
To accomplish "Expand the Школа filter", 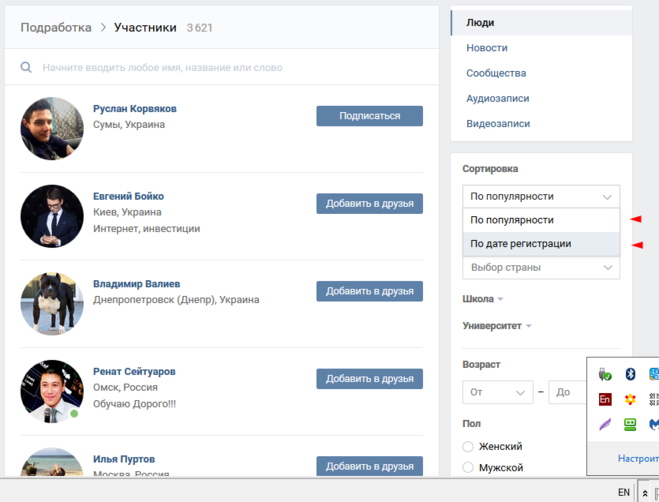I will point(483,299).
